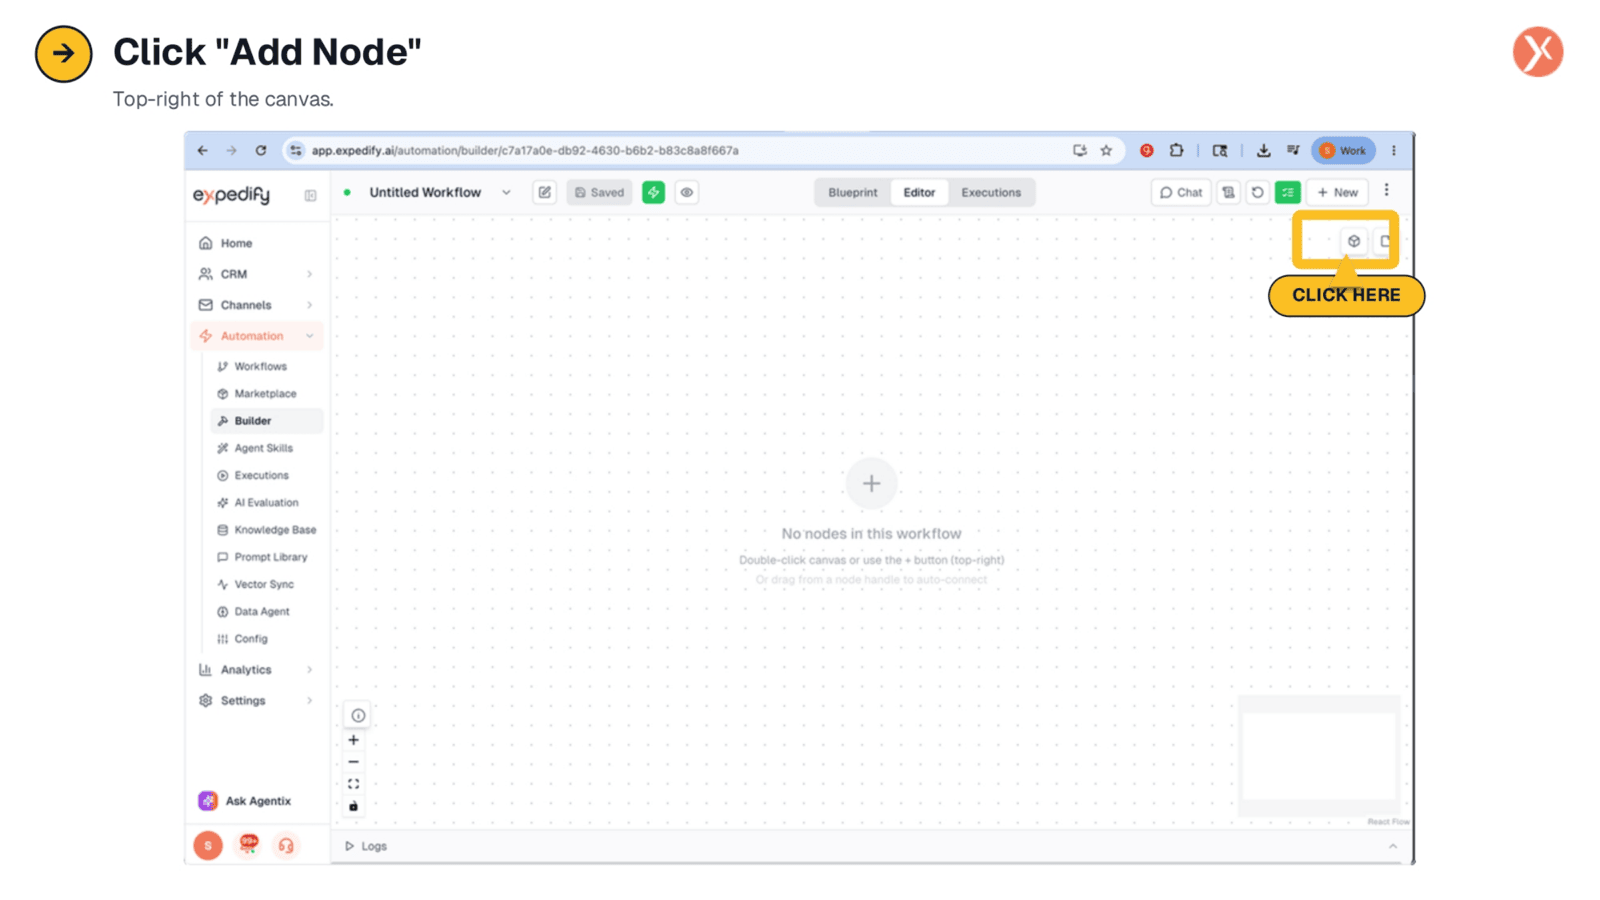The width and height of the screenshot is (1600, 900).
Task: Click the install app icon in address bar
Action: [1080, 150]
